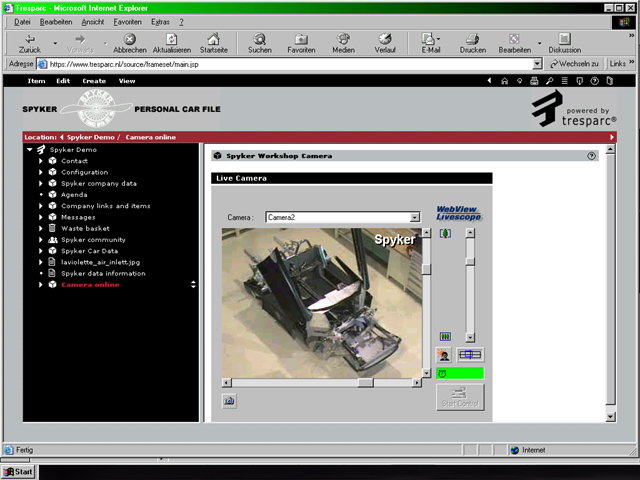Click the zoom slider thumb
Viewport: 640px width, 480px height.
point(470,261)
